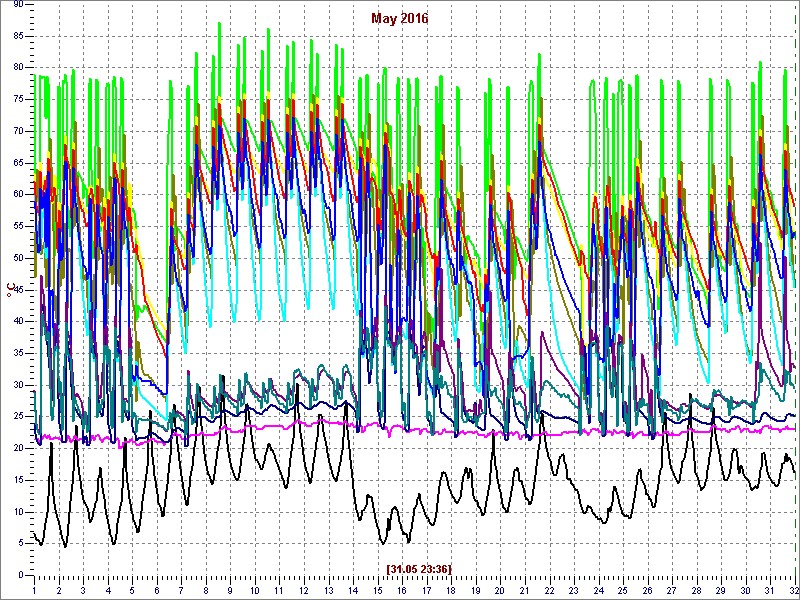Select day 3 on the date axis

[x=83, y=591]
